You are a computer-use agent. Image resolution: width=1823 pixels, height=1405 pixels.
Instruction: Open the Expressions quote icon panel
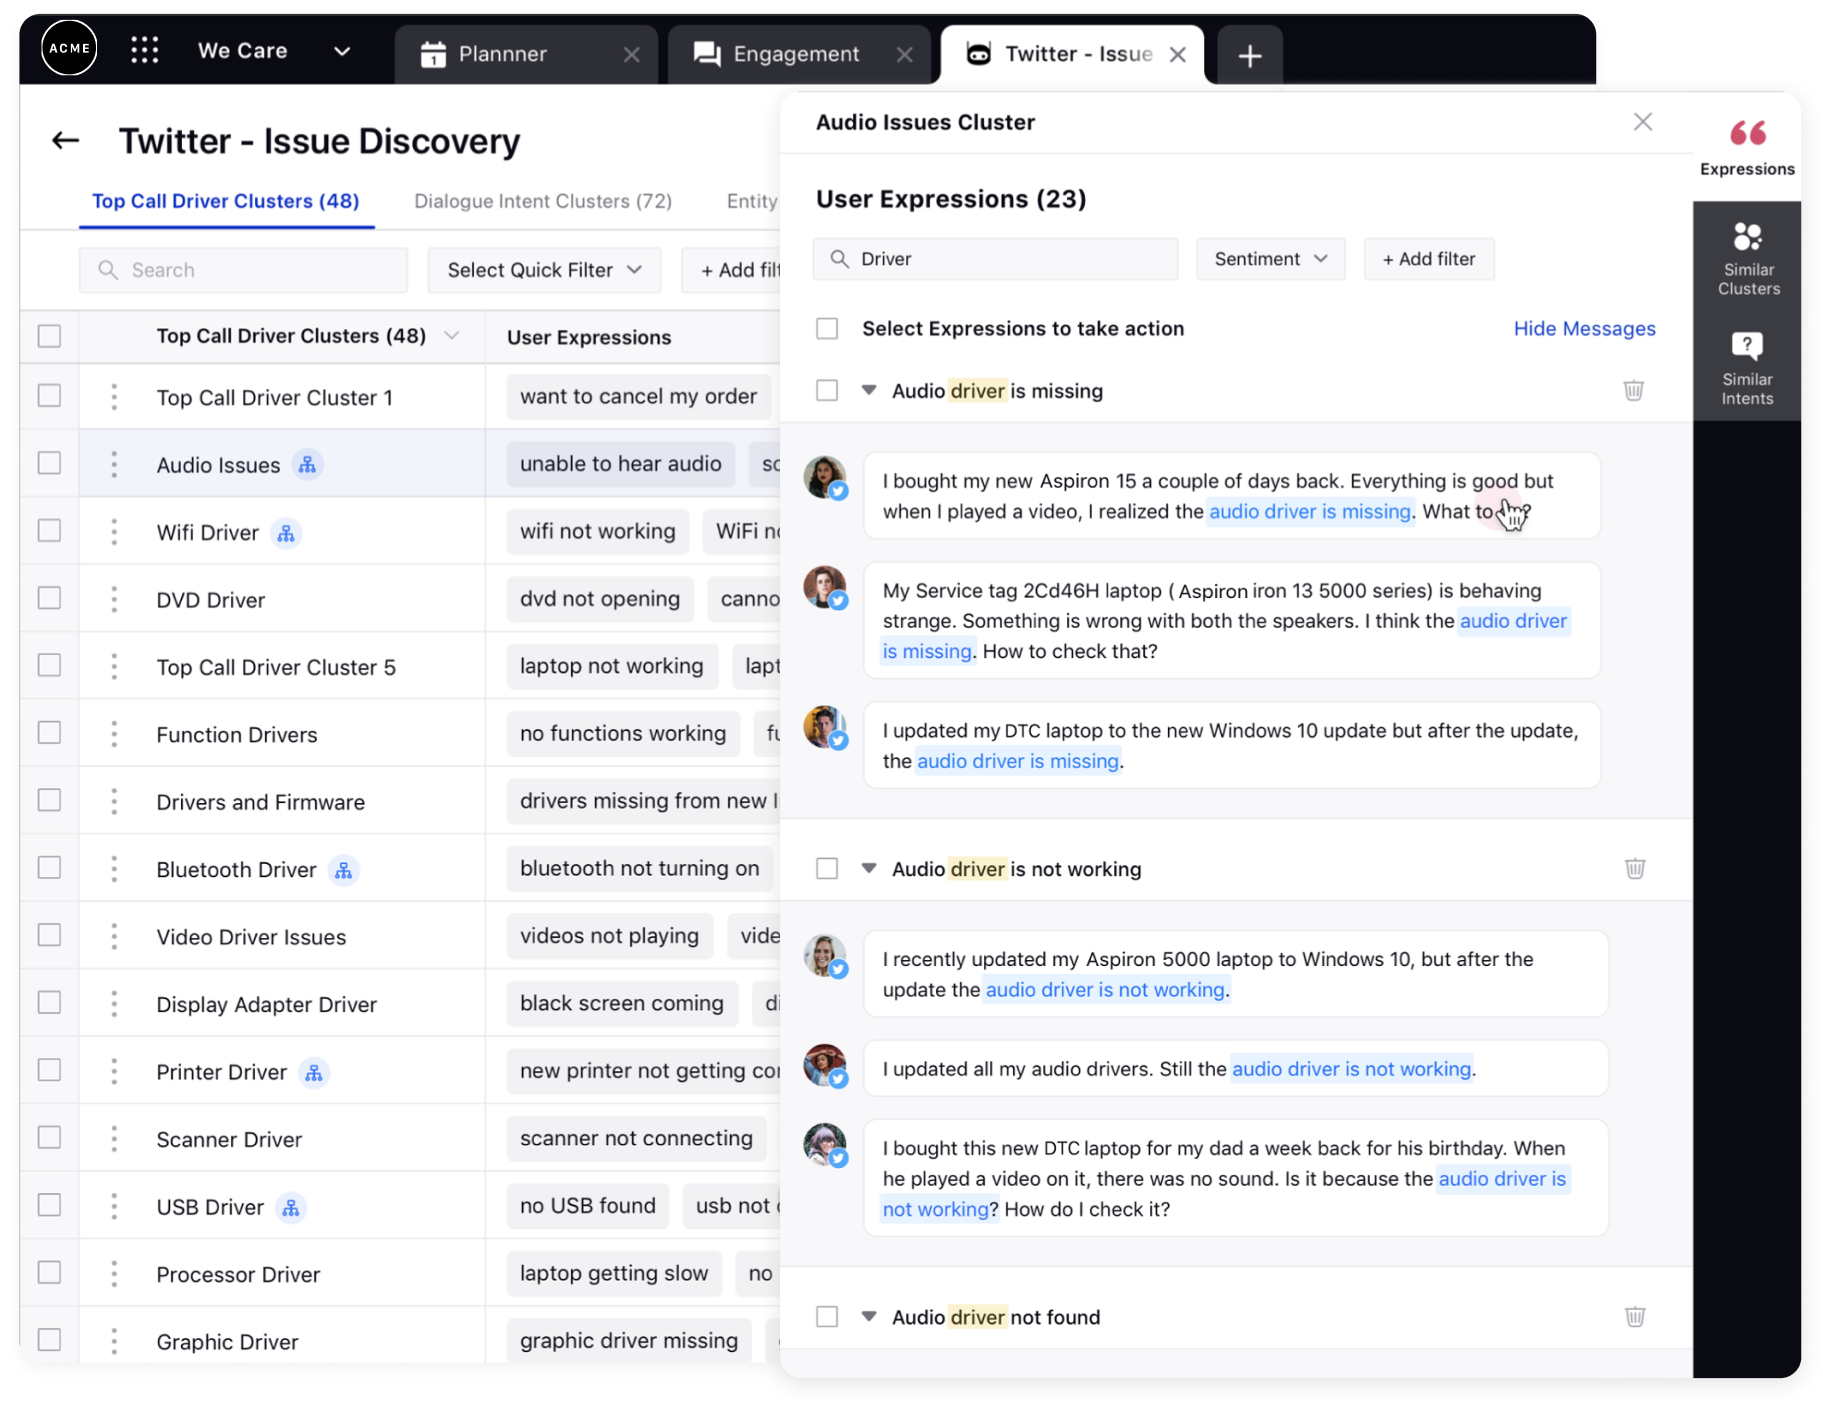tap(1747, 147)
